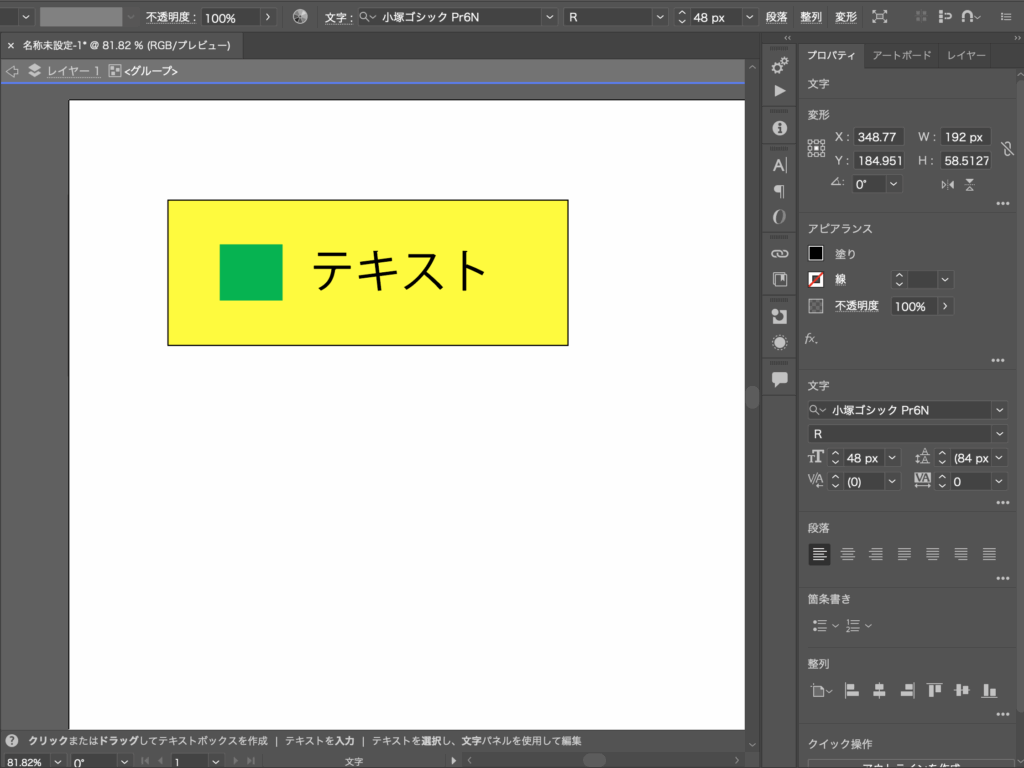This screenshot has width=1024, height=768.
Task: Open the rotation angle dropdown in 変形
Action: pyautogui.click(x=893, y=184)
